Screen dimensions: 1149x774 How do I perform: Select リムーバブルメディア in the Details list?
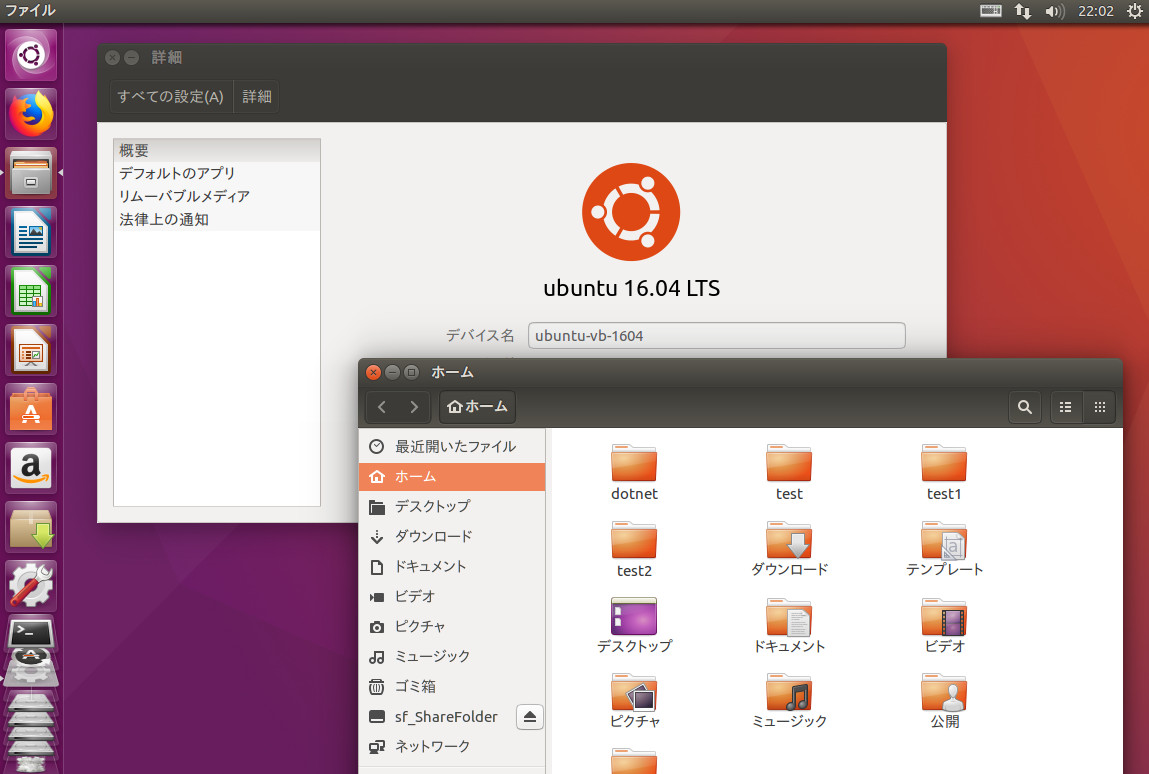[x=217, y=196]
